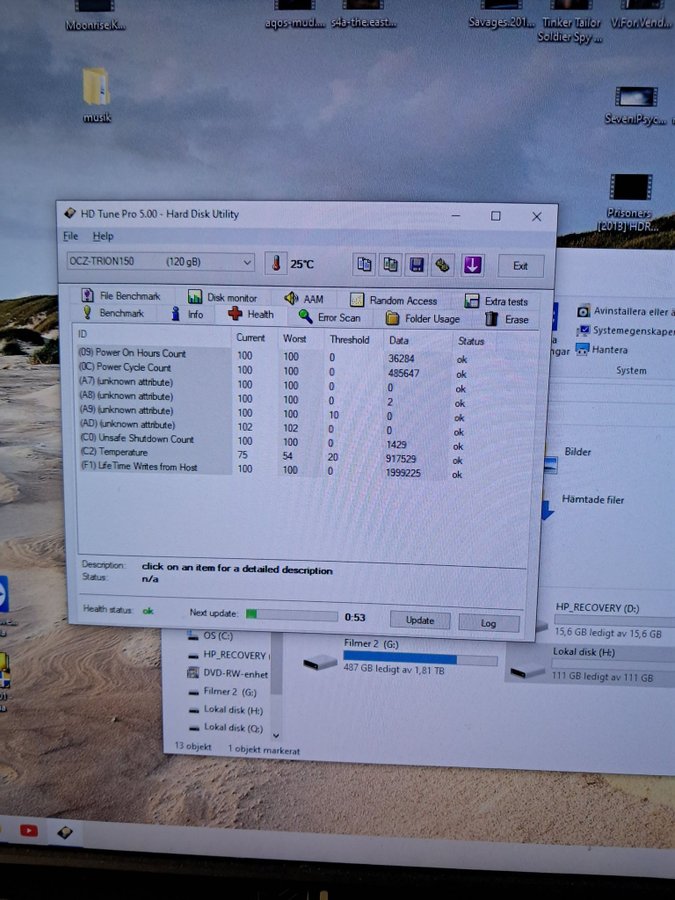Screen dimensions: 675x900
Task: Select the (AD) unknown attribute row
Action: point(272,428)
